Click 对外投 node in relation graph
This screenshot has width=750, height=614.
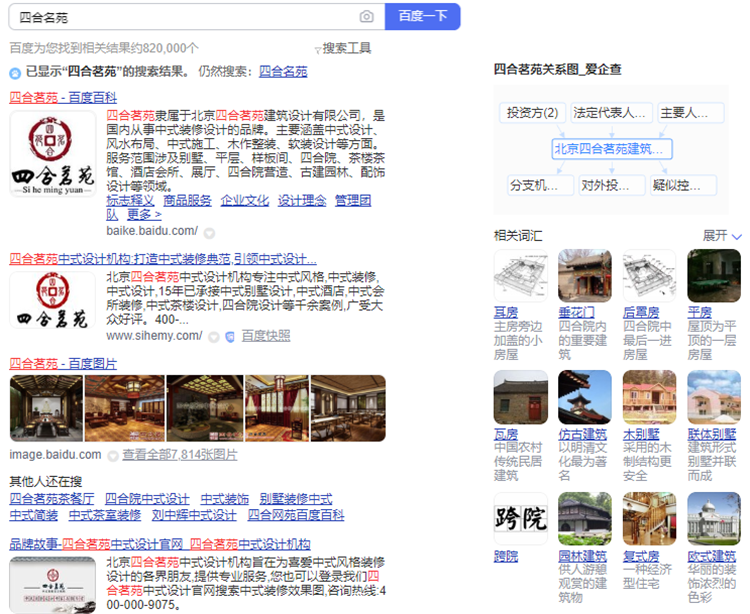[x=612, y=185]
